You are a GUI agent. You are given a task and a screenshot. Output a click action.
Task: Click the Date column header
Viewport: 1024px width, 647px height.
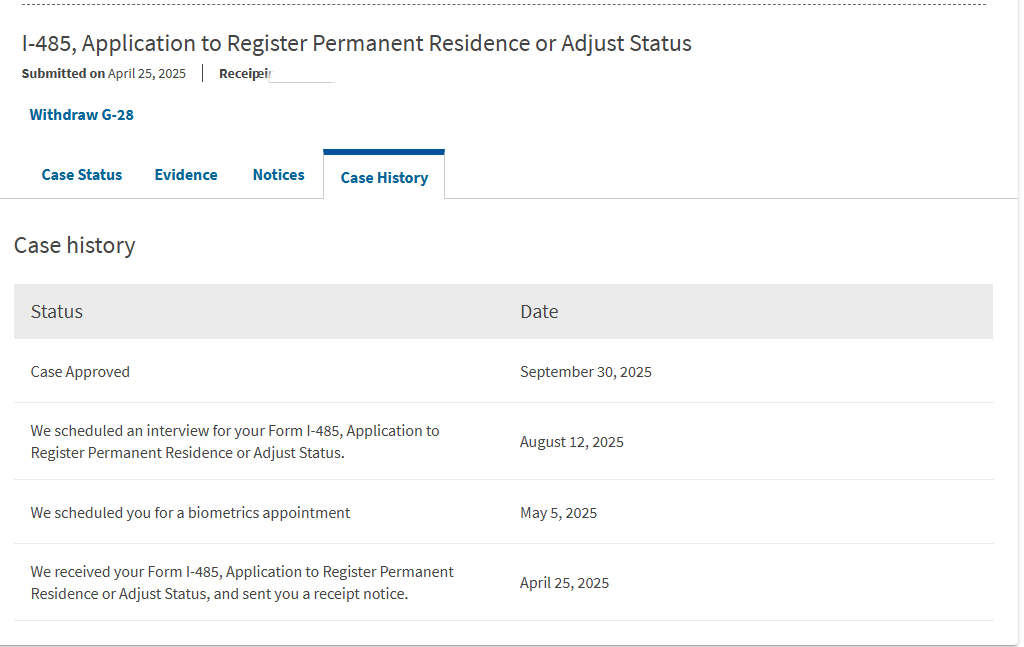[x=539, y=311]
